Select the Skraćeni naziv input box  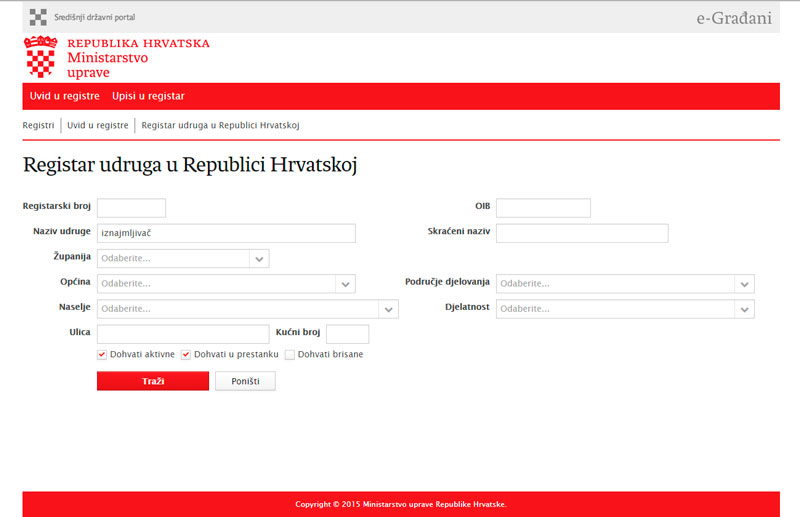tap(581, 233)
